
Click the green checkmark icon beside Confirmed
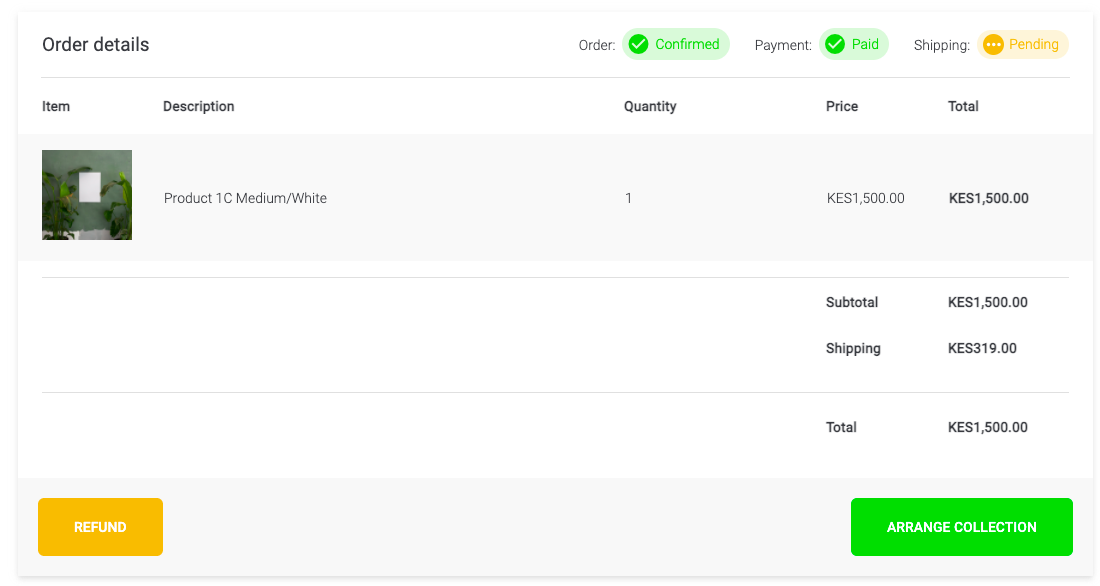coord(638,44)
